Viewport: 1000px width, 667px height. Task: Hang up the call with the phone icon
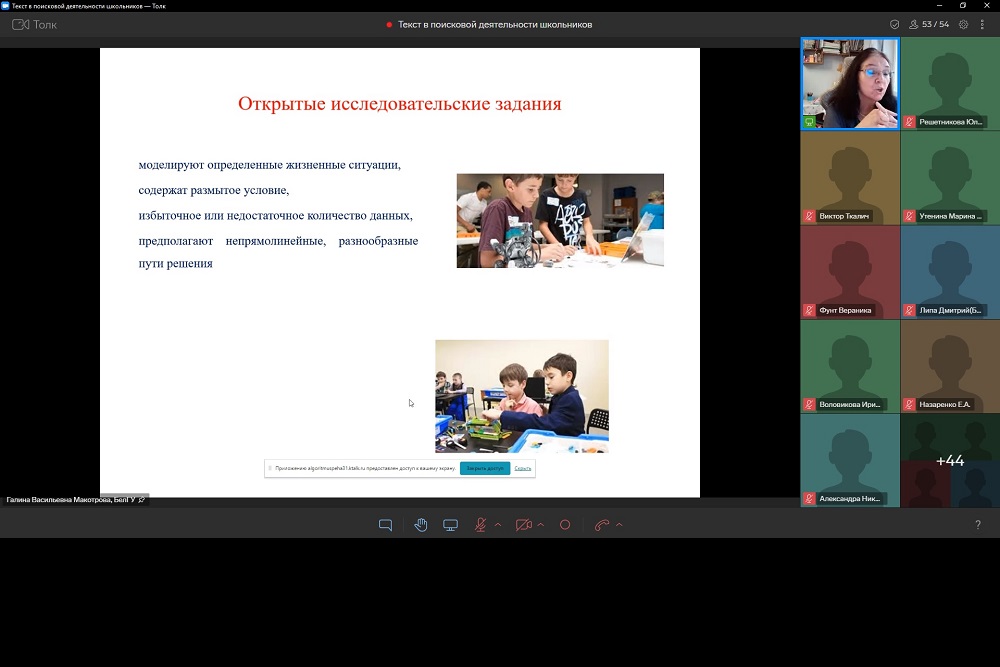click(x=601, y=525)
